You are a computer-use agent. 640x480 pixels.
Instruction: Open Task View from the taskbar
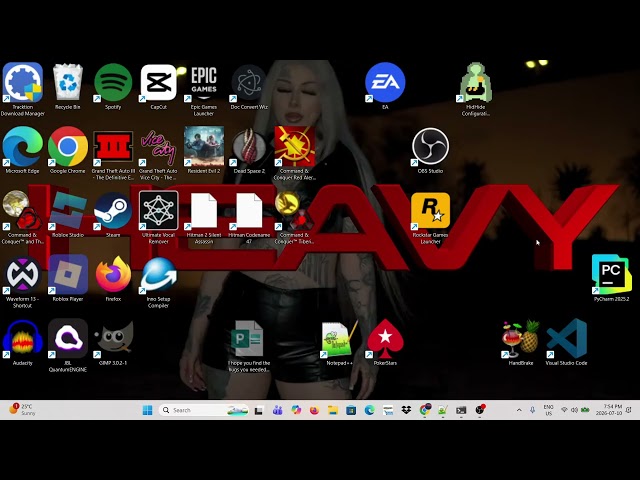pyautogui.click(x=259, y=411)
